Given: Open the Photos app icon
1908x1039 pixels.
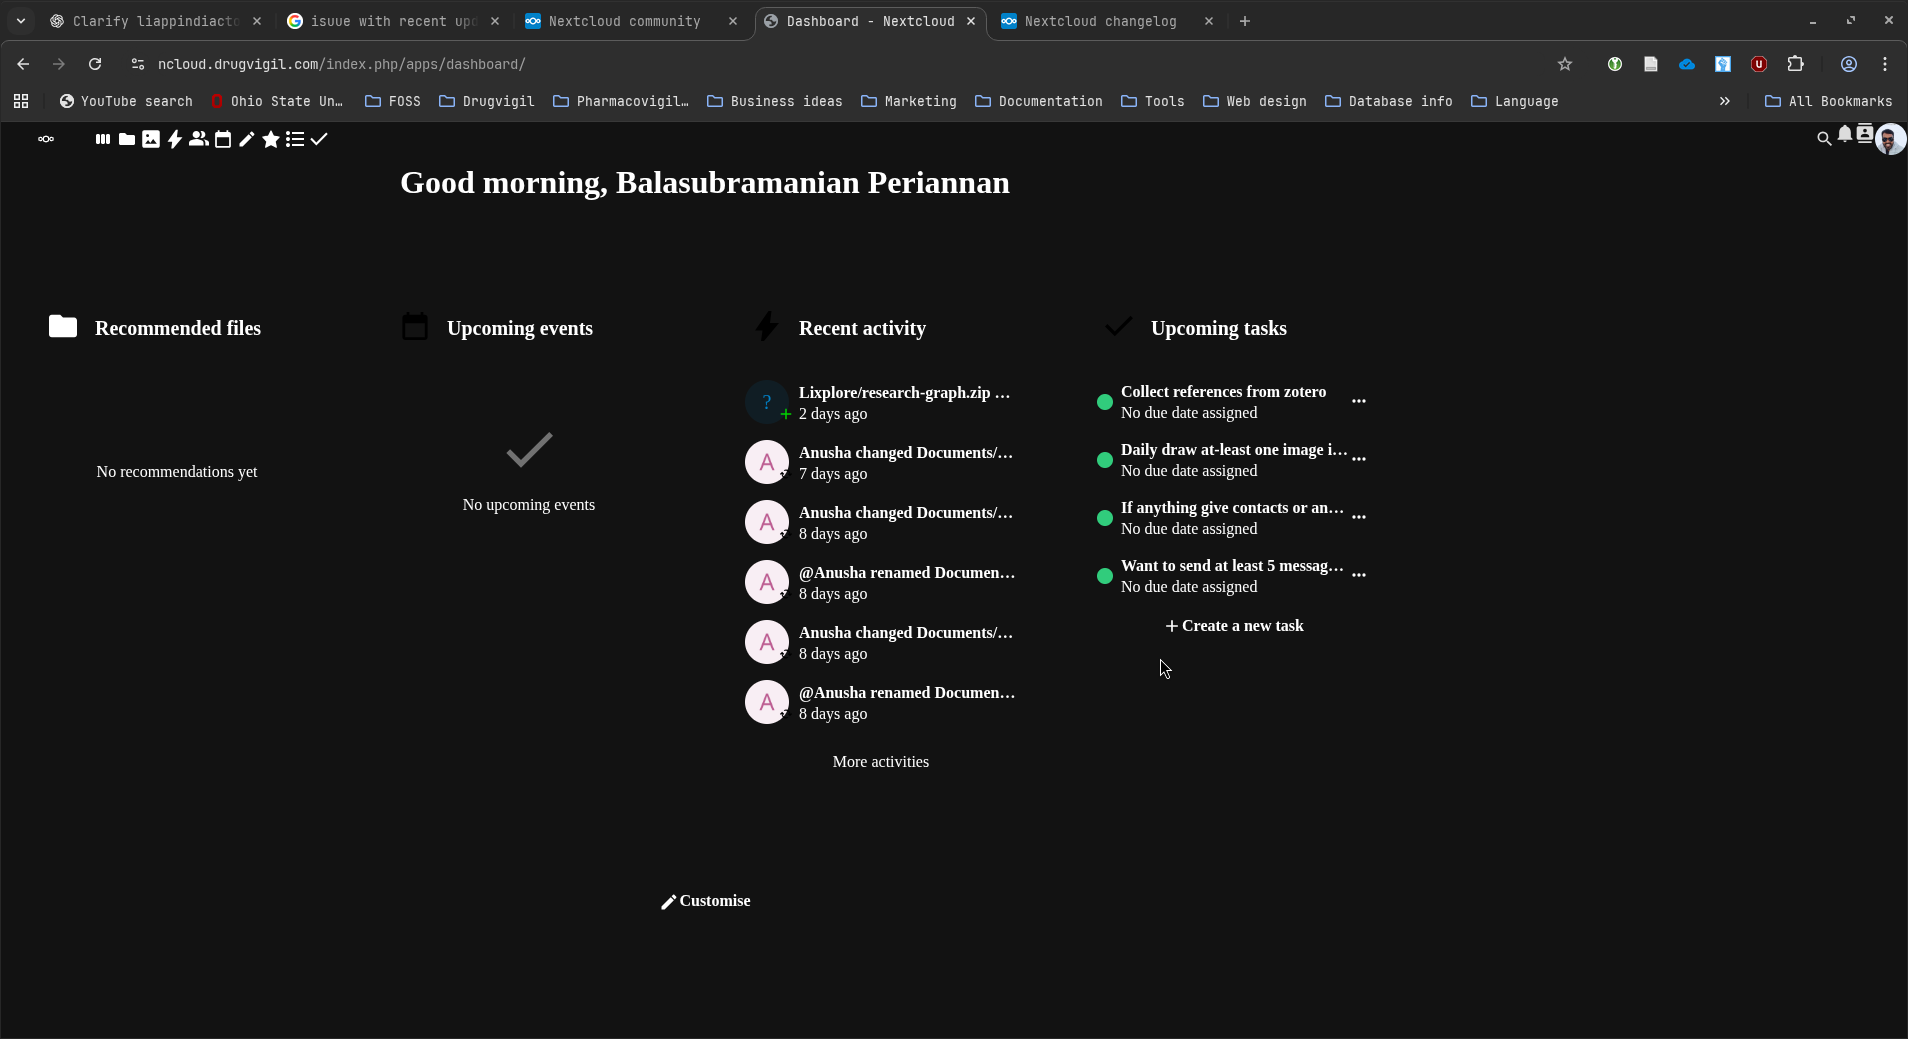Looking at the screenshot, I should coord(151,140).
